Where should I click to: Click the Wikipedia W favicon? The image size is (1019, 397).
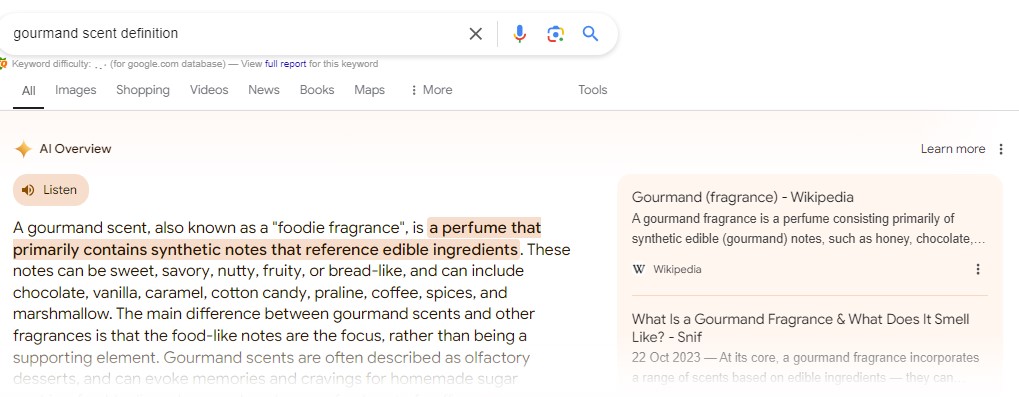(x=639, y=269)
